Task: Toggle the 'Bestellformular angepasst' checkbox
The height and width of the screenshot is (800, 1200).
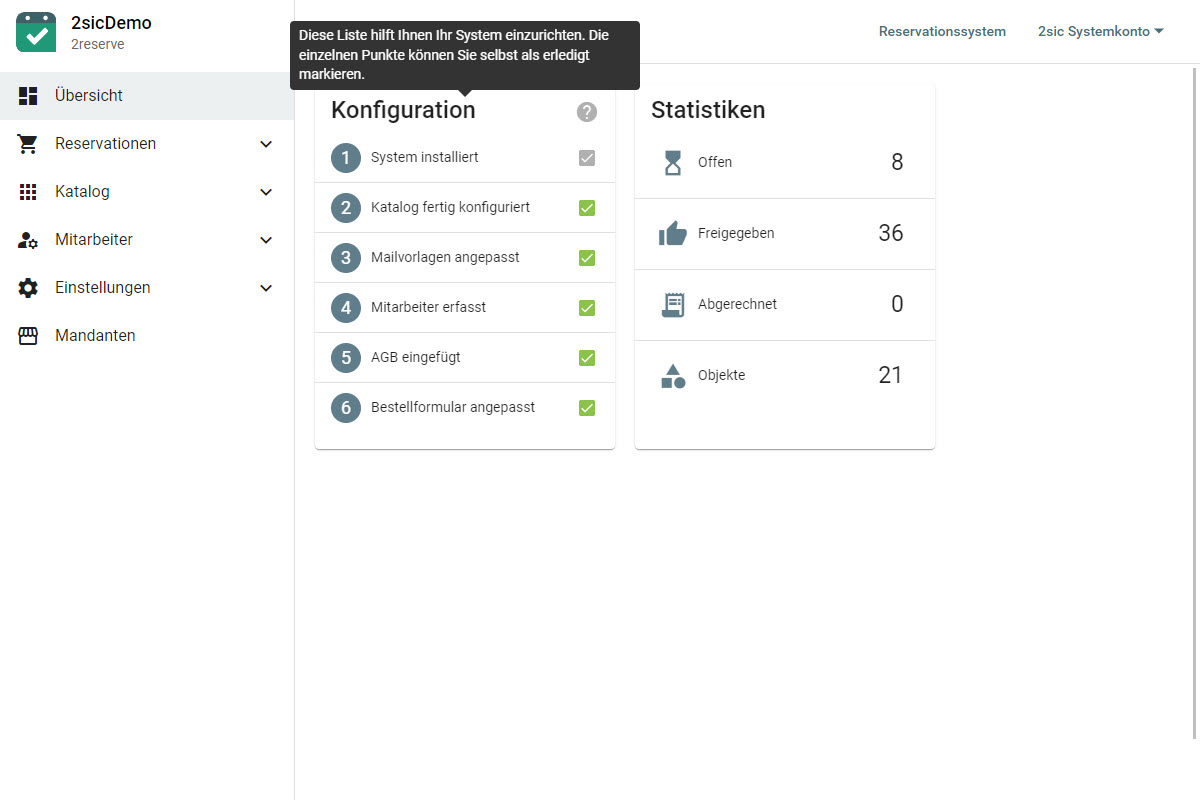Action: pos(587,408)
